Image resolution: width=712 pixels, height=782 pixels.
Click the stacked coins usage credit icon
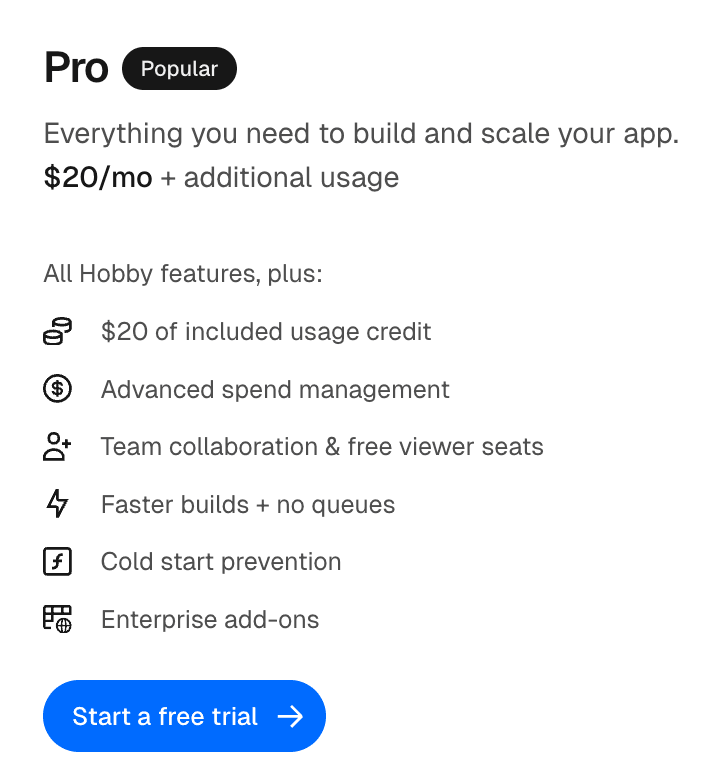click(x=58, y=332)
